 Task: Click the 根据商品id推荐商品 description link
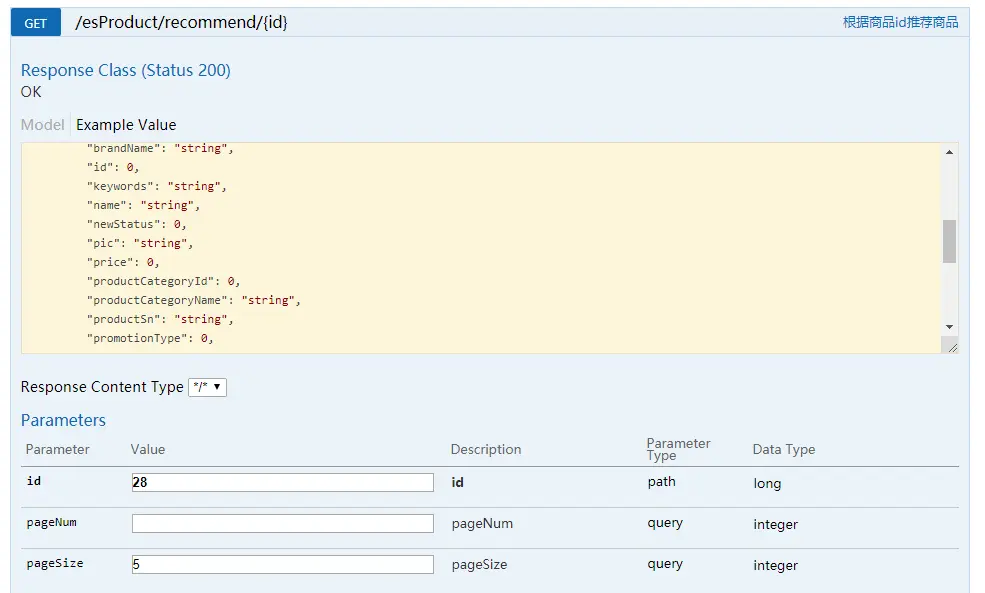click(900, 23)
